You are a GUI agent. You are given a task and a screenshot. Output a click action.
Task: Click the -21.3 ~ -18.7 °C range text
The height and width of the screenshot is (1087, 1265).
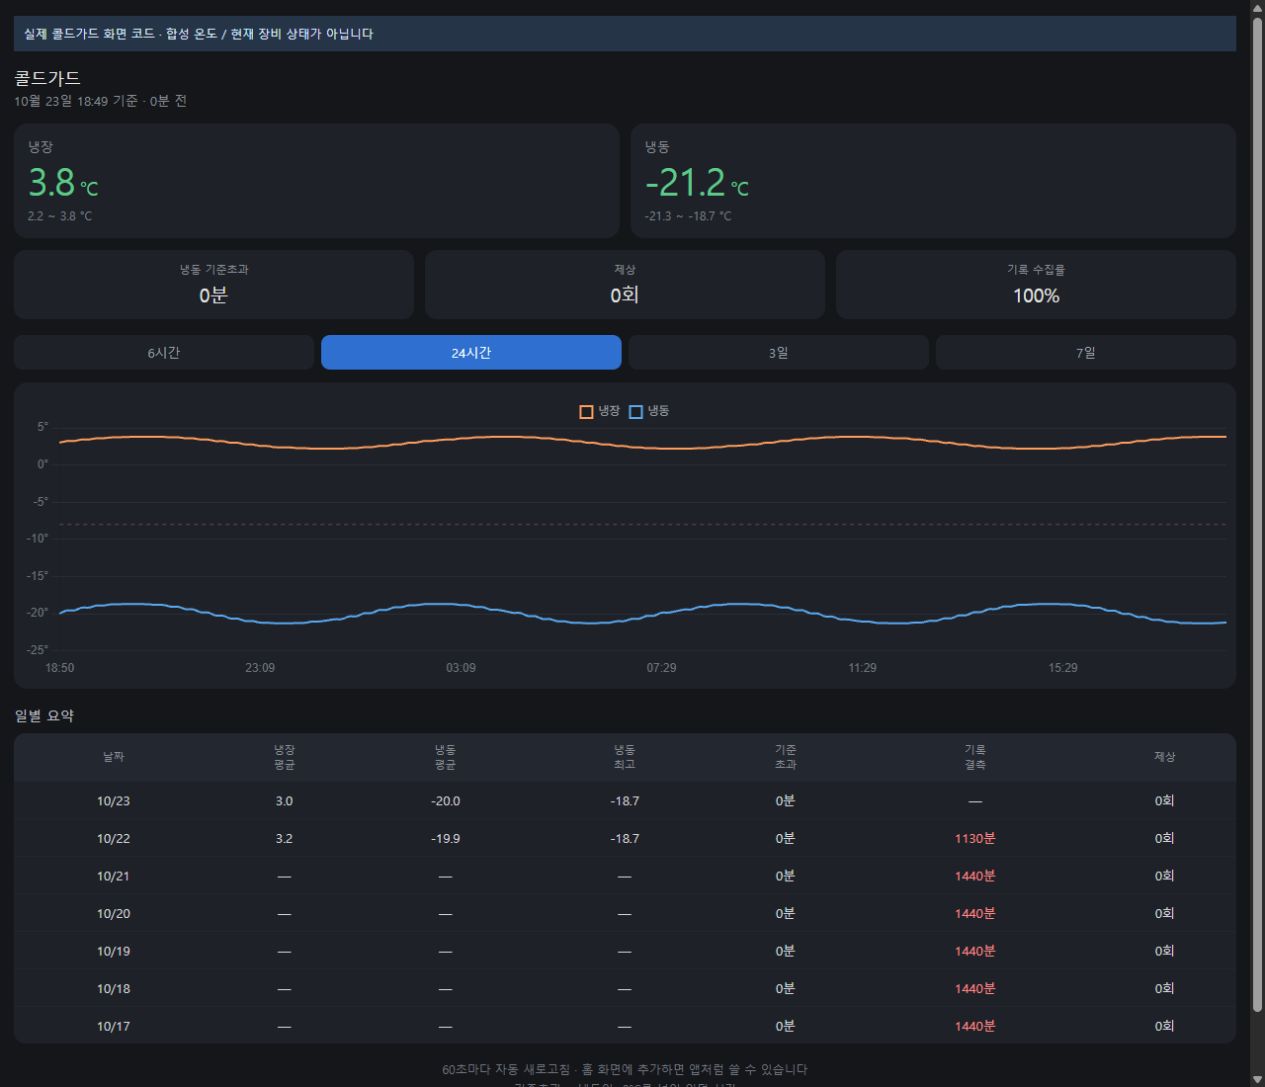688,216
